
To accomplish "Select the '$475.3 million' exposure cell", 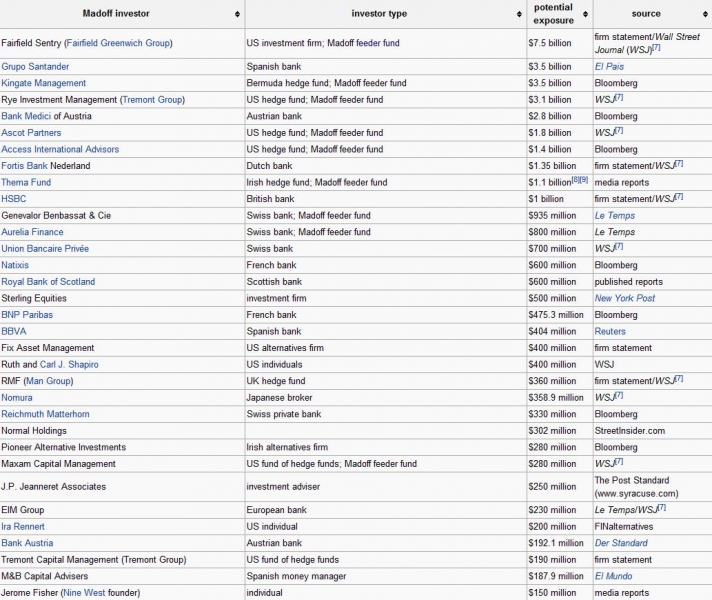I will point(560,315).
